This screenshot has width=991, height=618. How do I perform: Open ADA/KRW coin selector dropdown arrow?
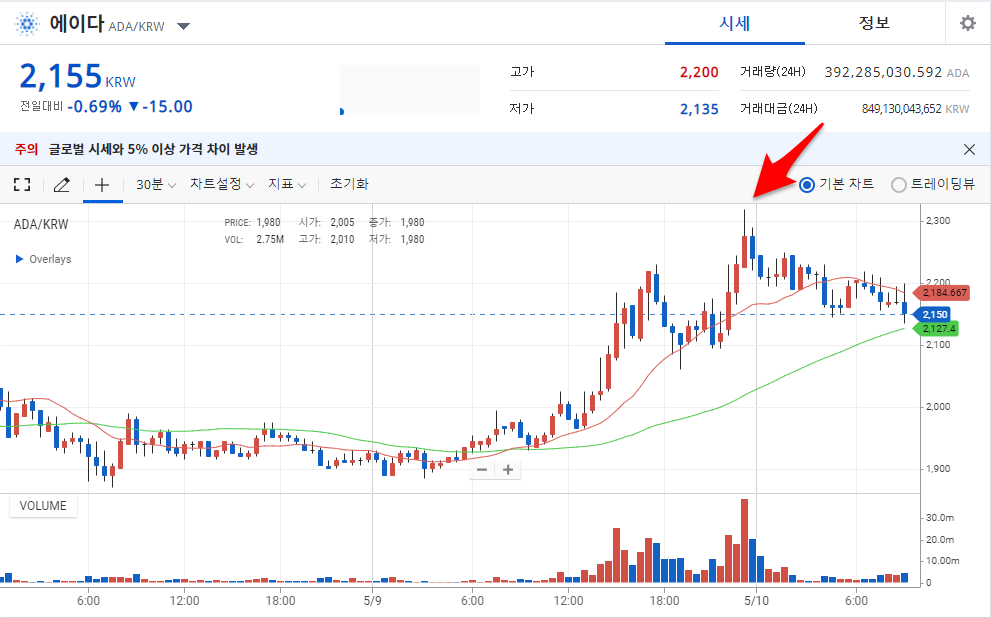pos(183,27)
